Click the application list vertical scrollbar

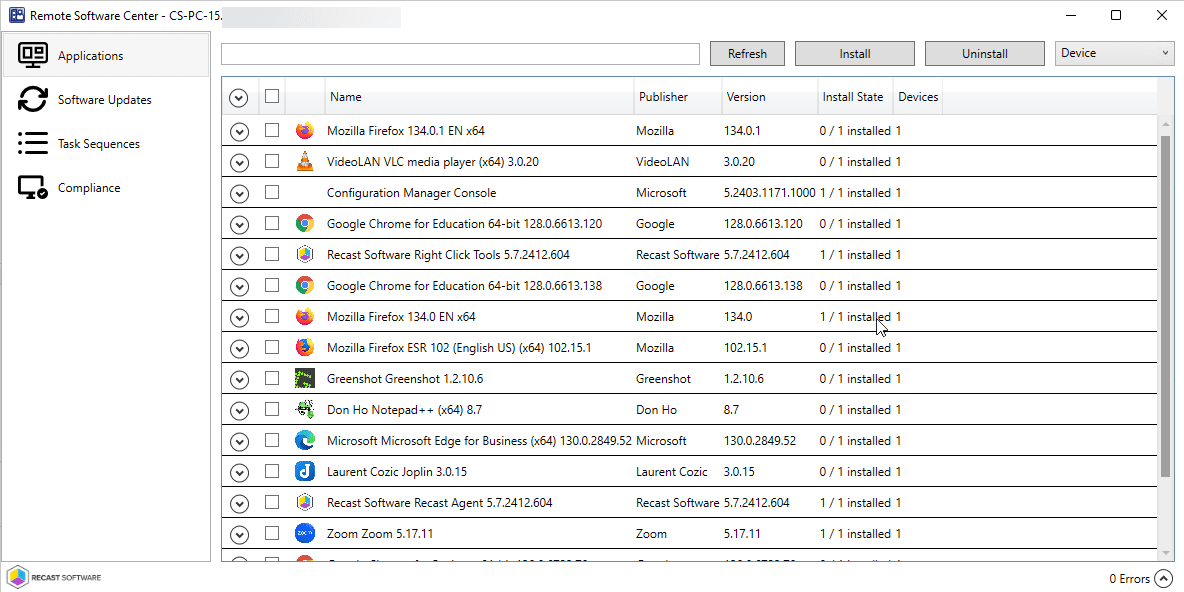point(1166,307)
